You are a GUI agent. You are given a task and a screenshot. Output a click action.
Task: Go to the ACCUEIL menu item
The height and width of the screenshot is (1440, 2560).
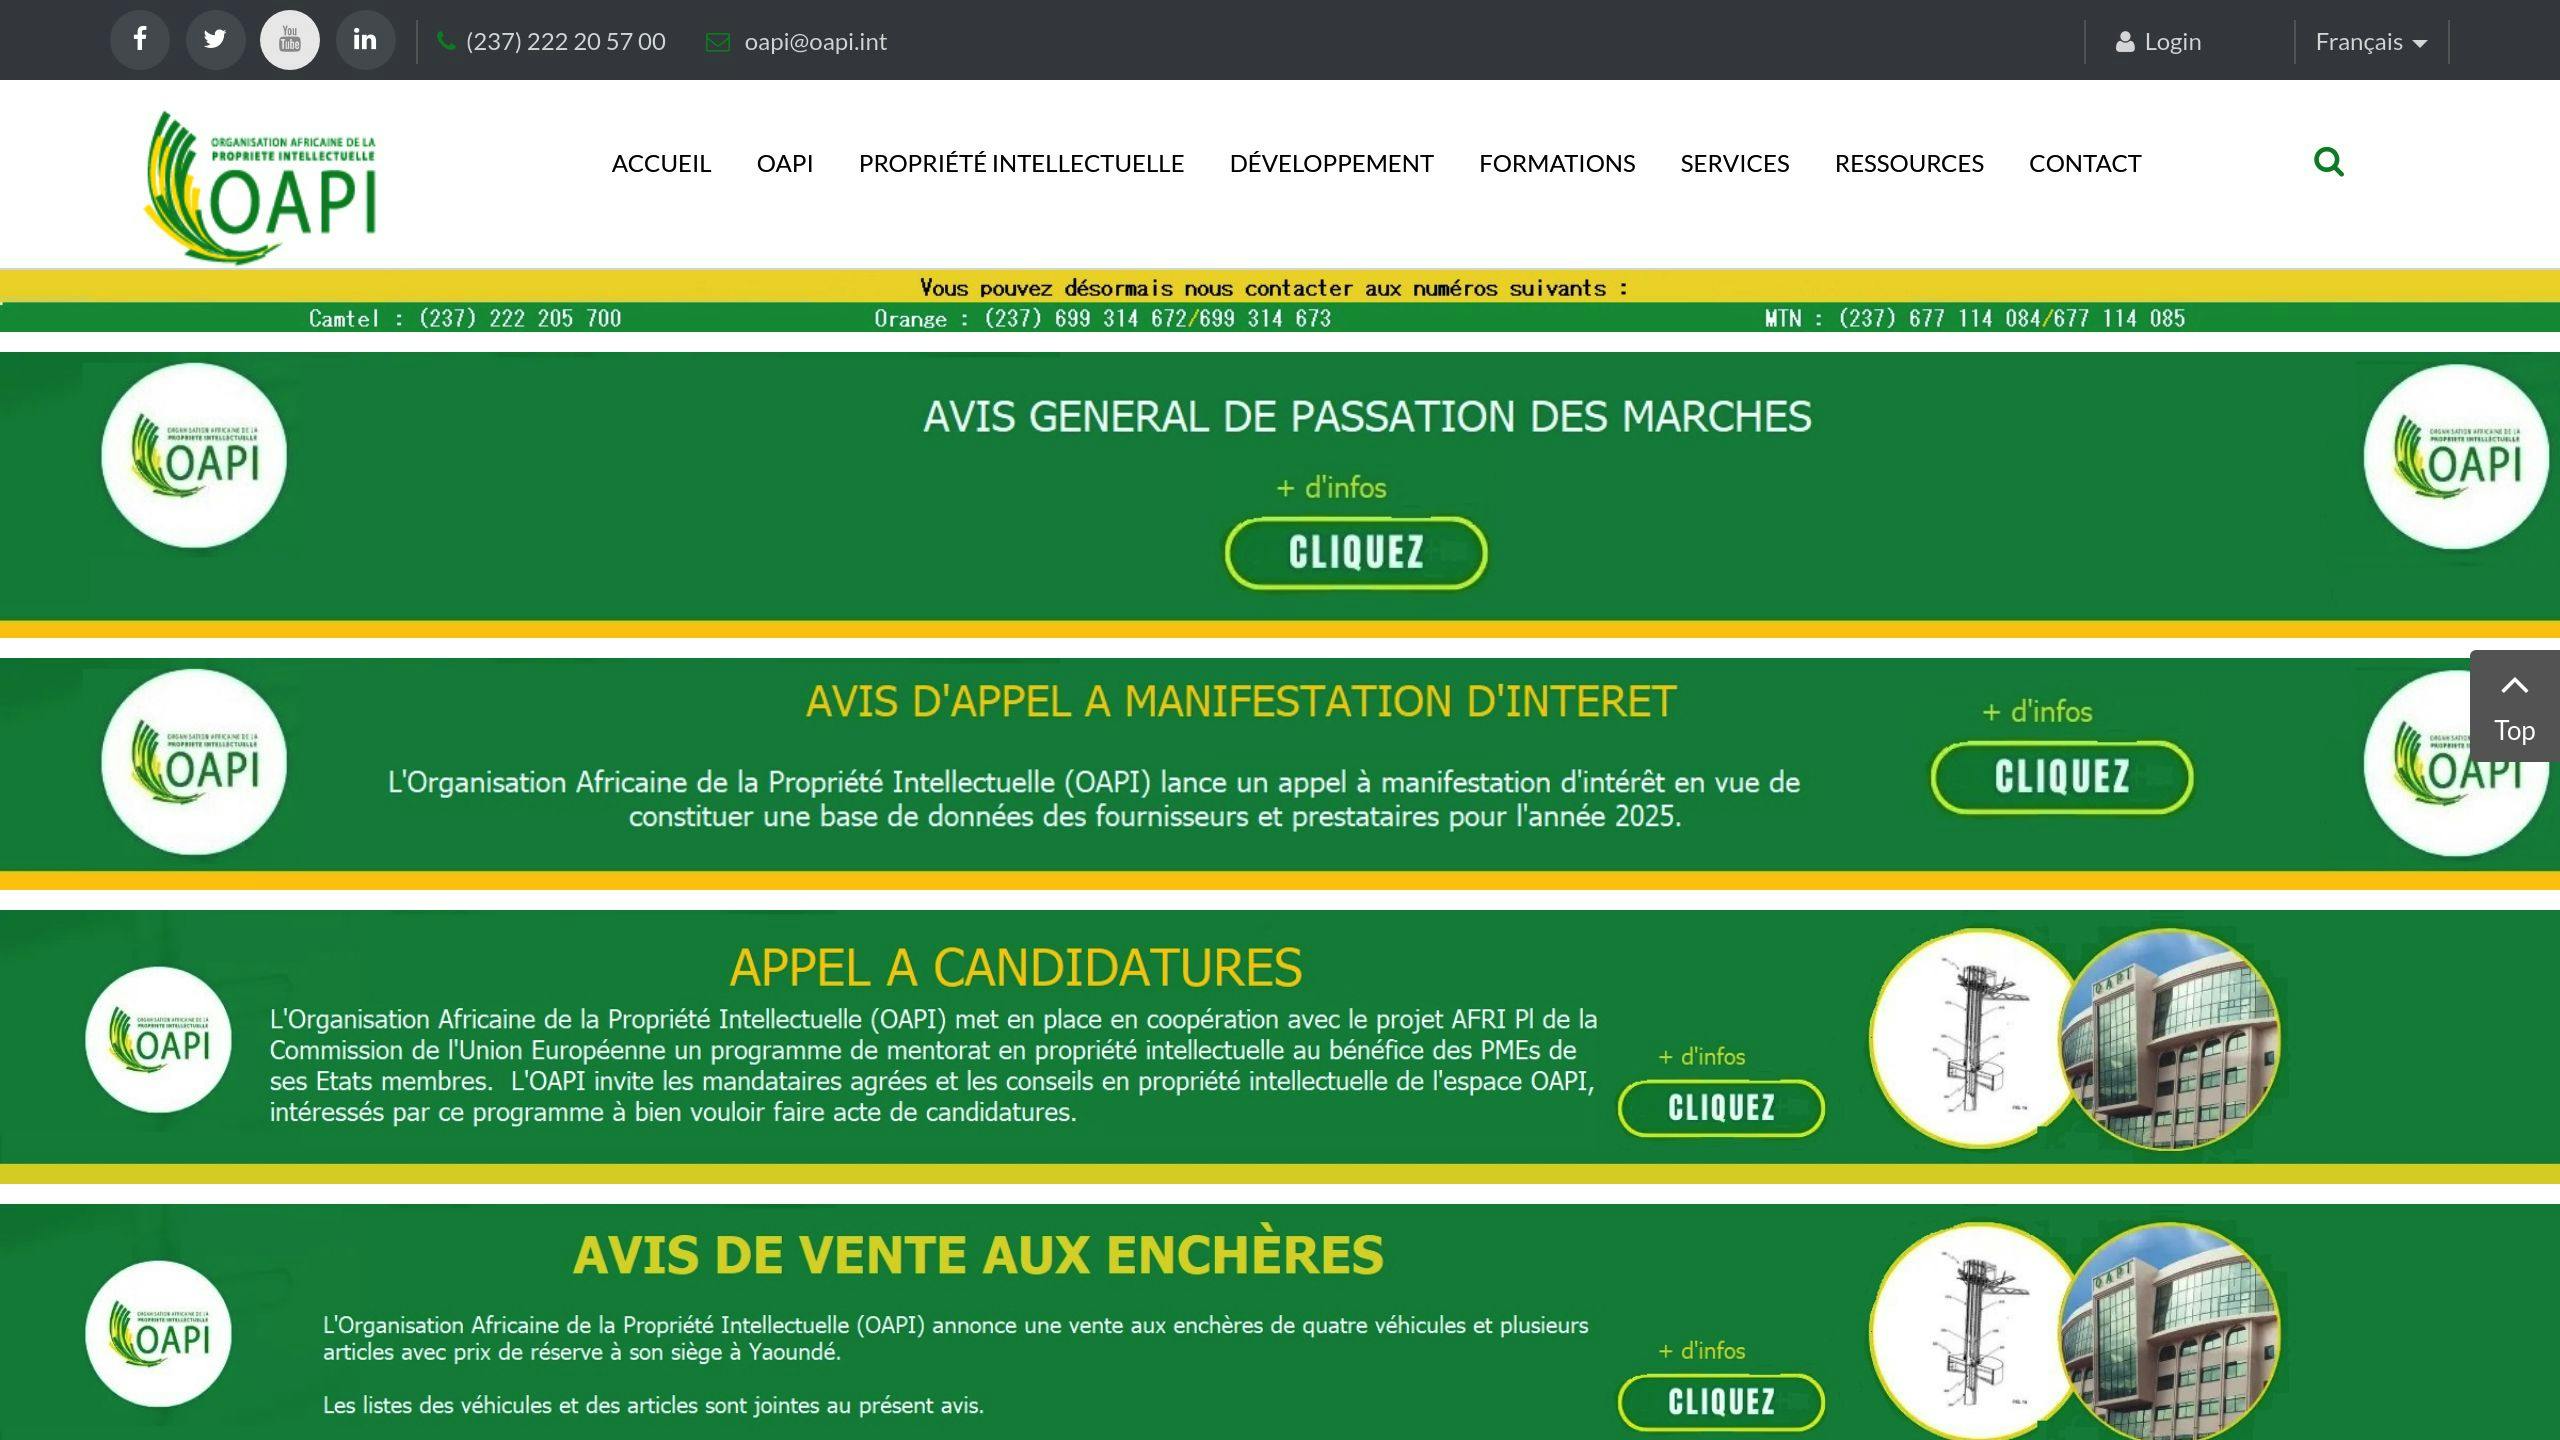(x=661, y=163)
